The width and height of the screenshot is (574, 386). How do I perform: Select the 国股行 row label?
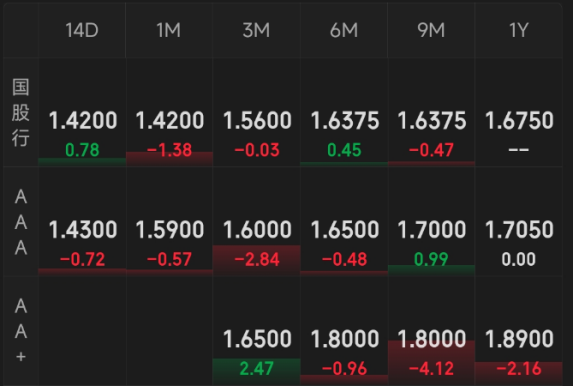[x=20, y=112]
